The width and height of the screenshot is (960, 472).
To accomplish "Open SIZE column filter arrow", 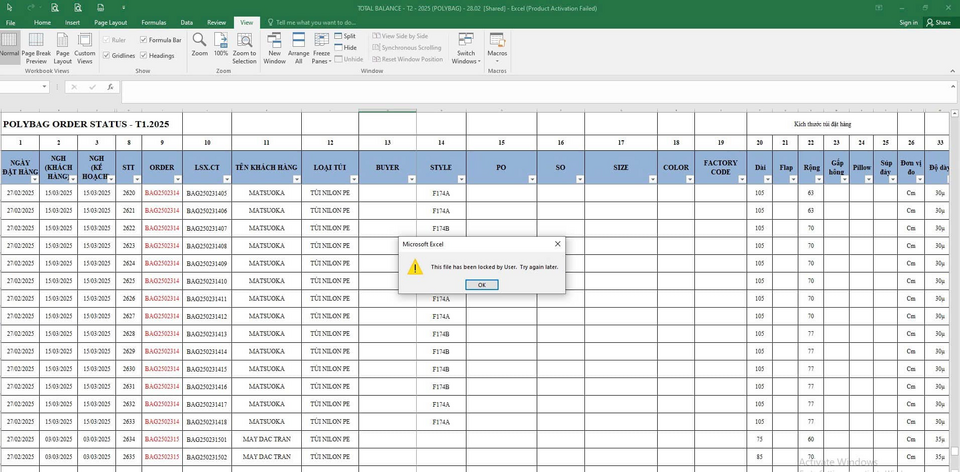I will coord(653,179).
